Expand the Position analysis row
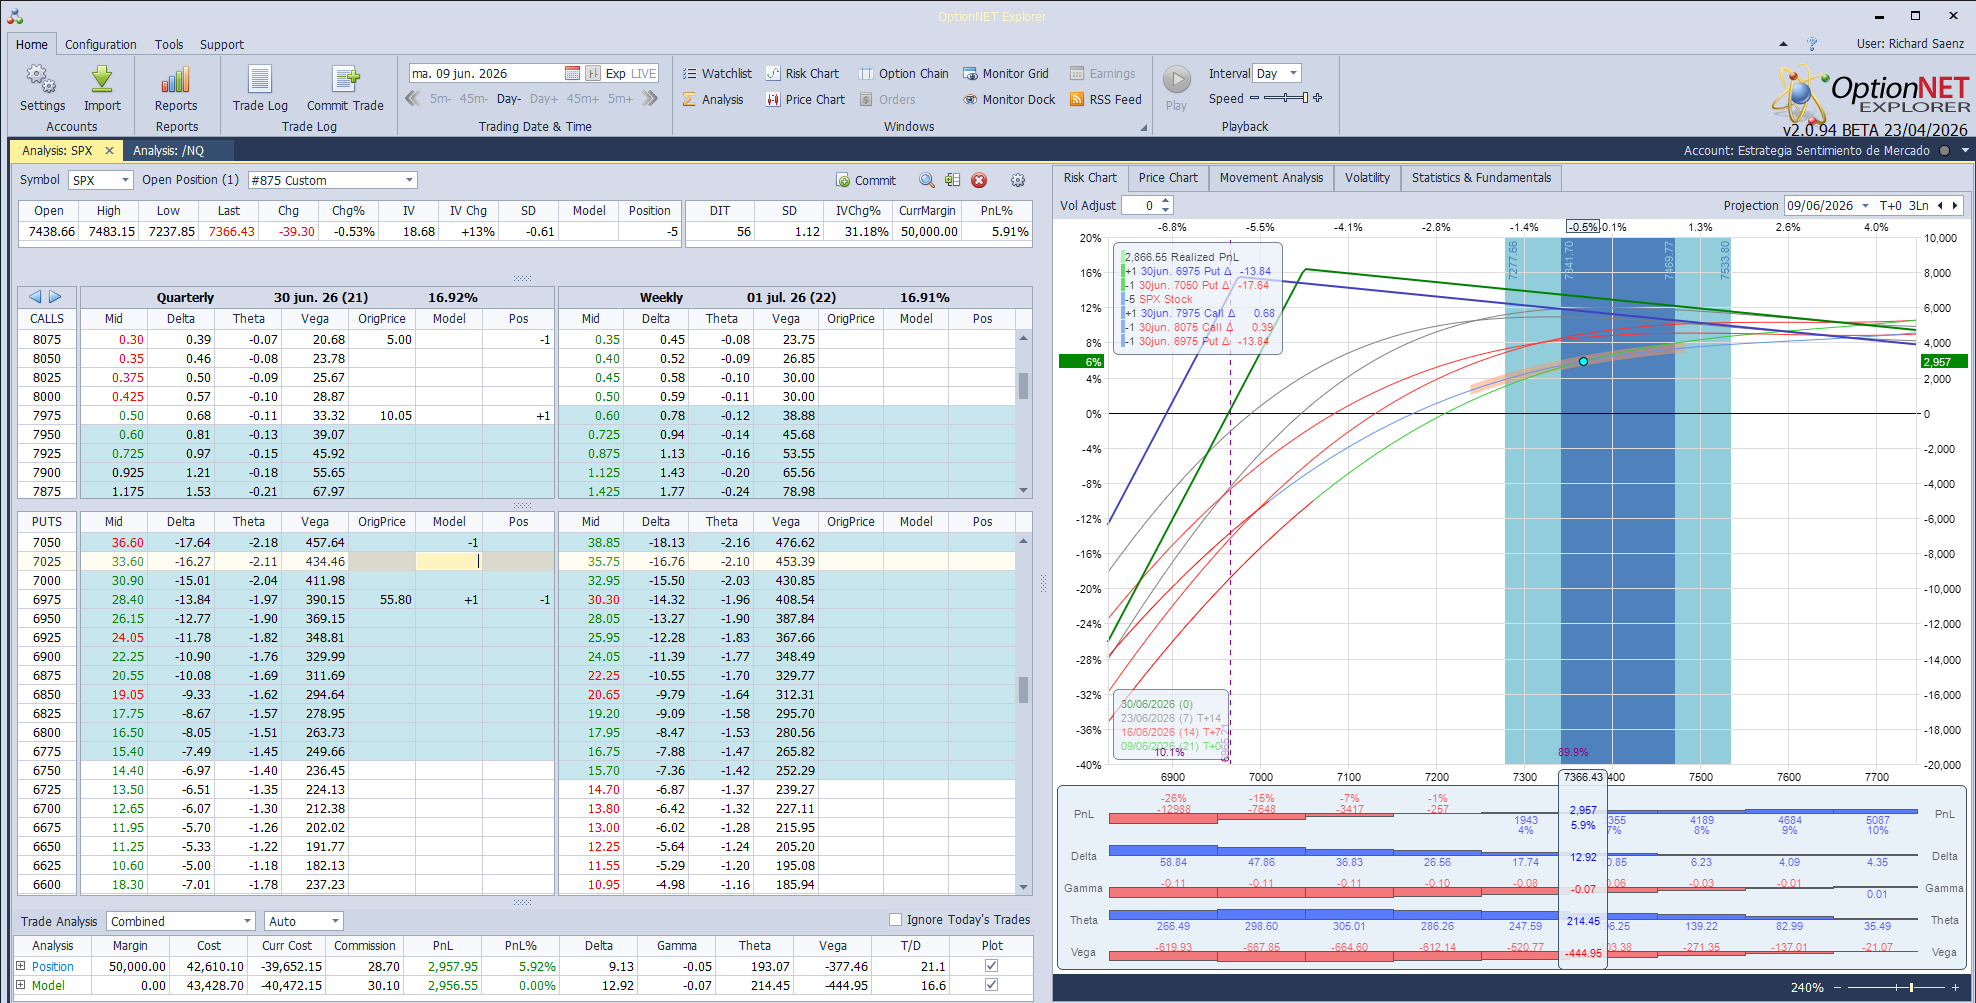 tap(20, 966)
